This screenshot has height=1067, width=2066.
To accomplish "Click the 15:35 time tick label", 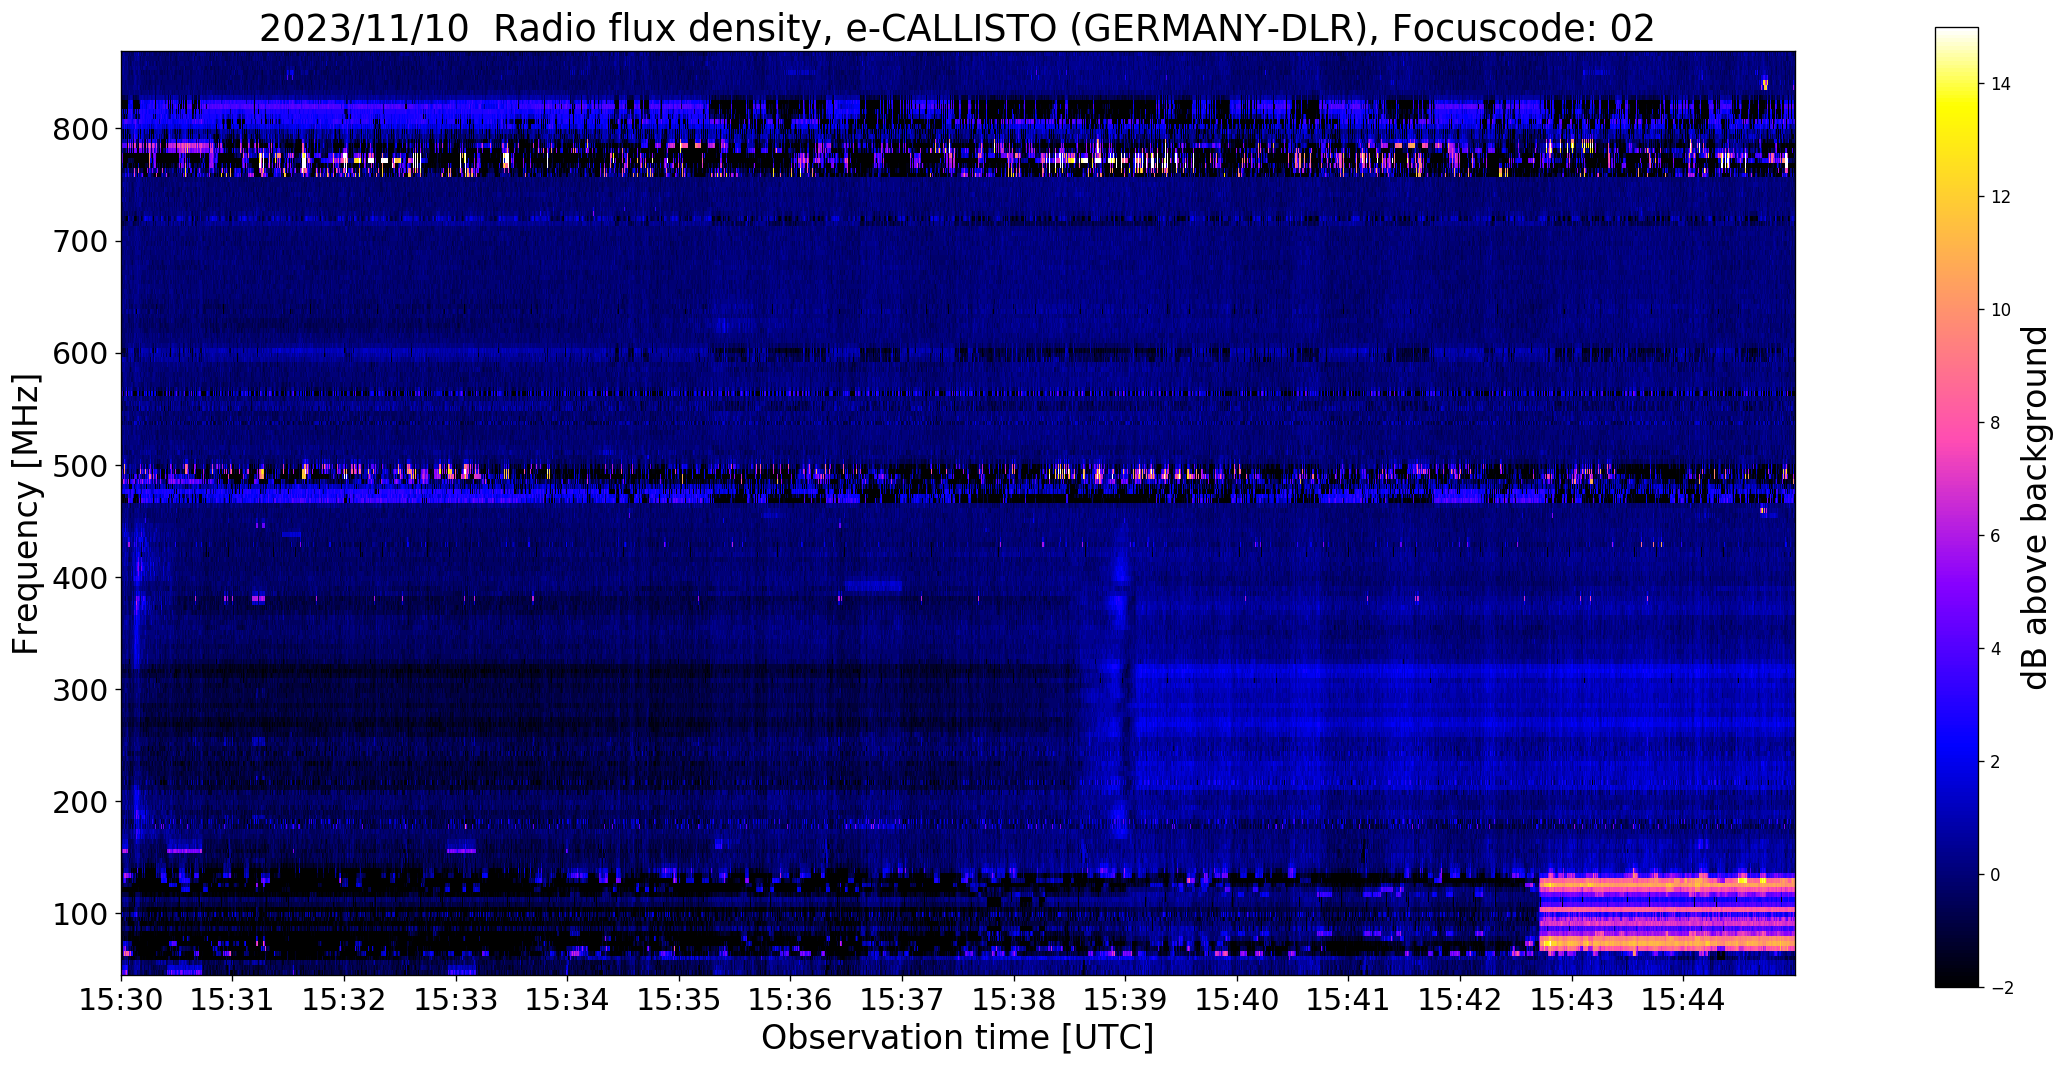I will tap(680, 999).
